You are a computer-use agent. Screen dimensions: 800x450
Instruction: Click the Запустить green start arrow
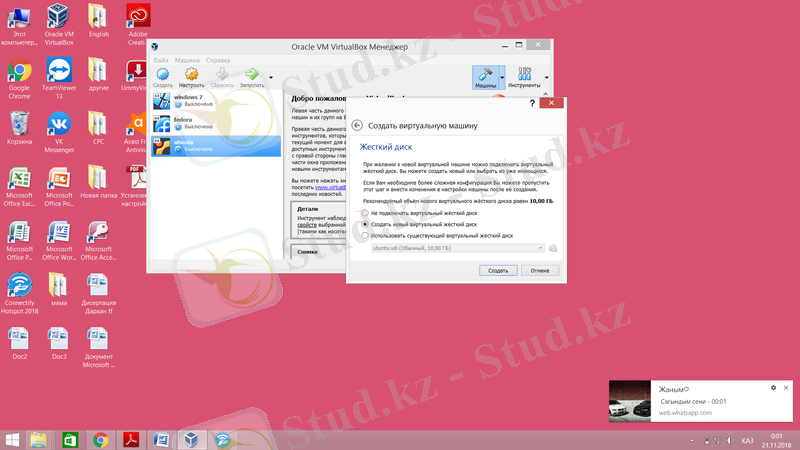tap(252, 78)
